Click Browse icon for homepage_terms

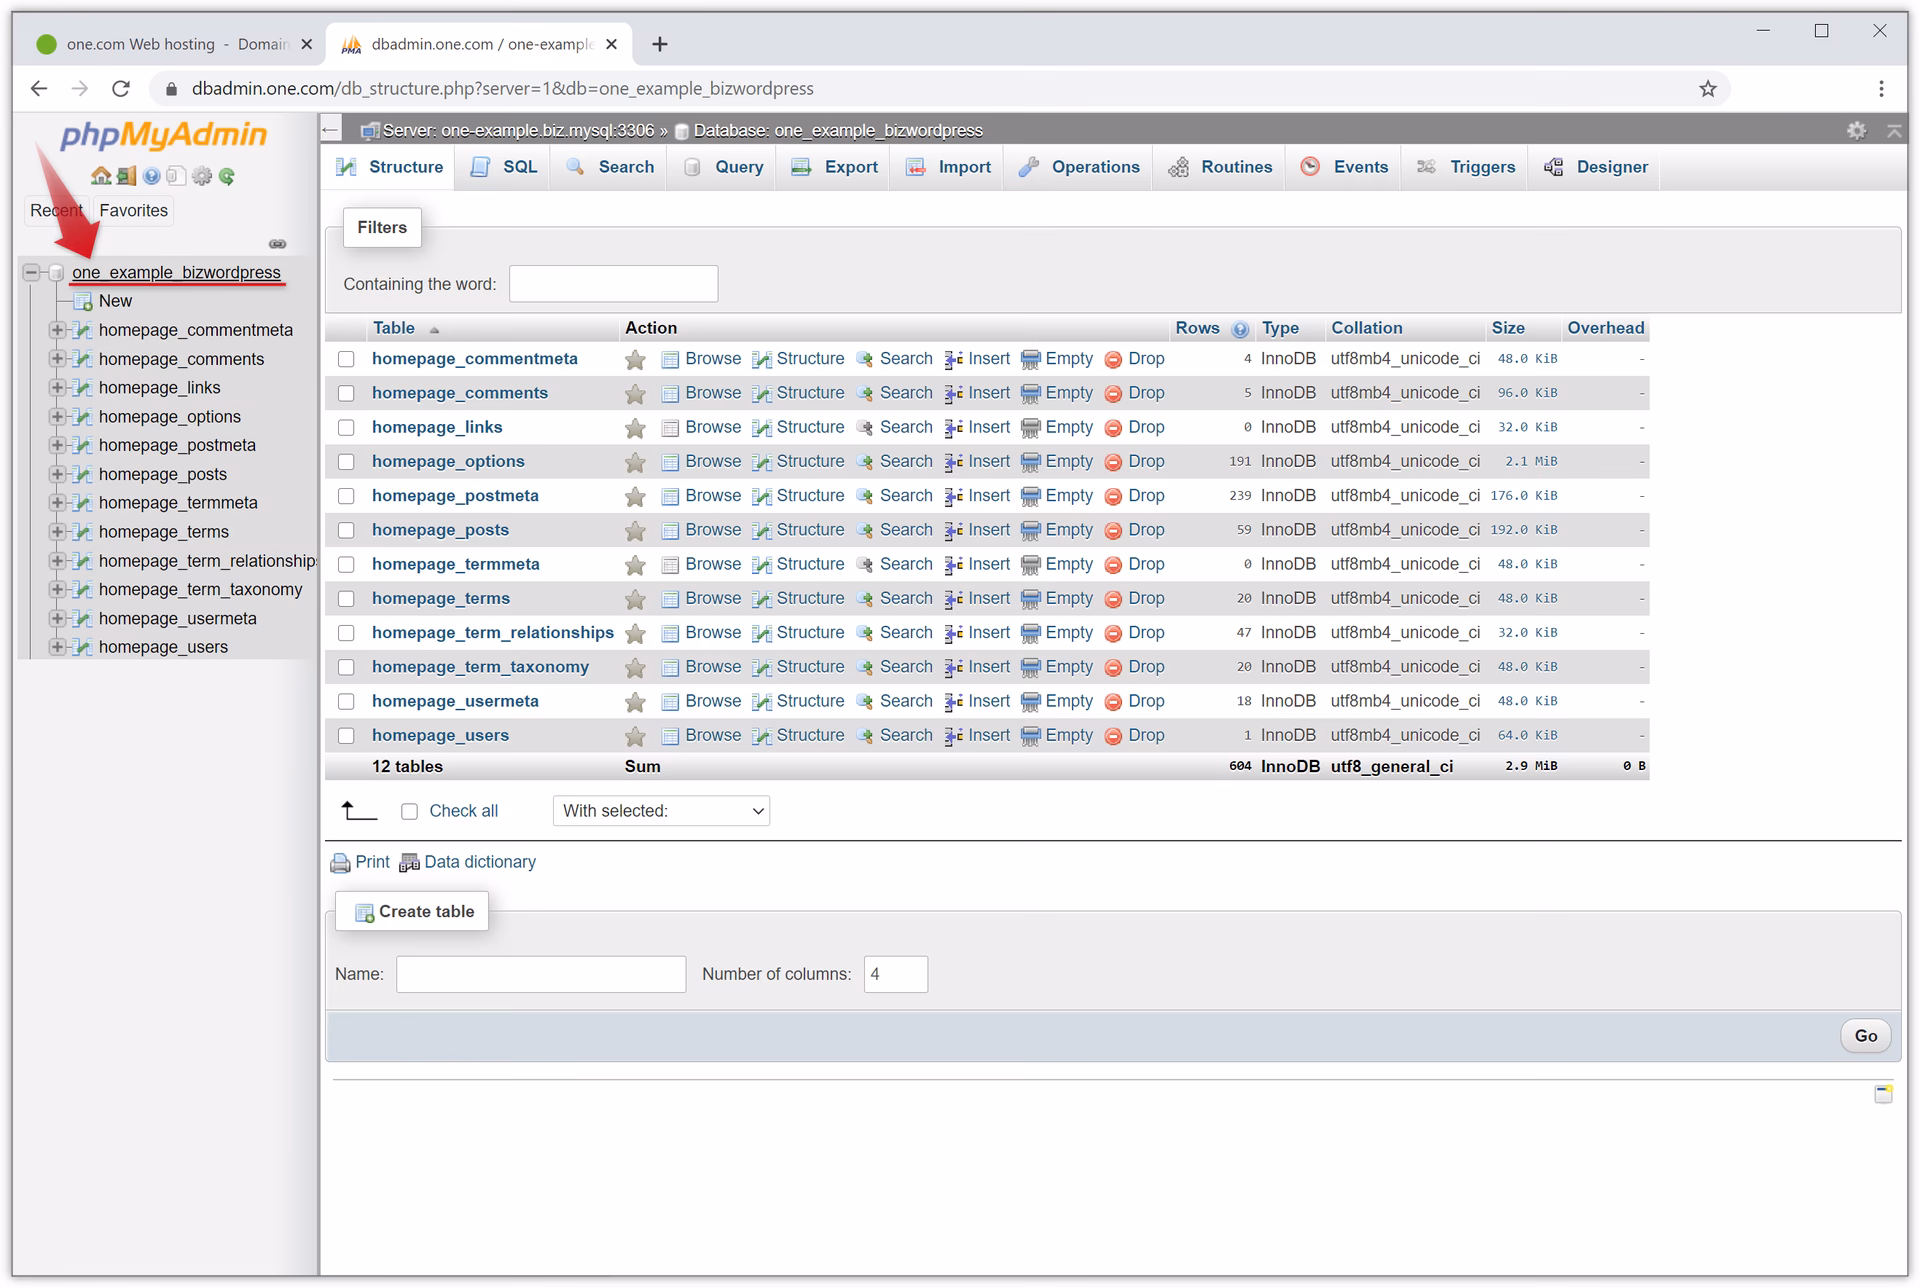670,599
